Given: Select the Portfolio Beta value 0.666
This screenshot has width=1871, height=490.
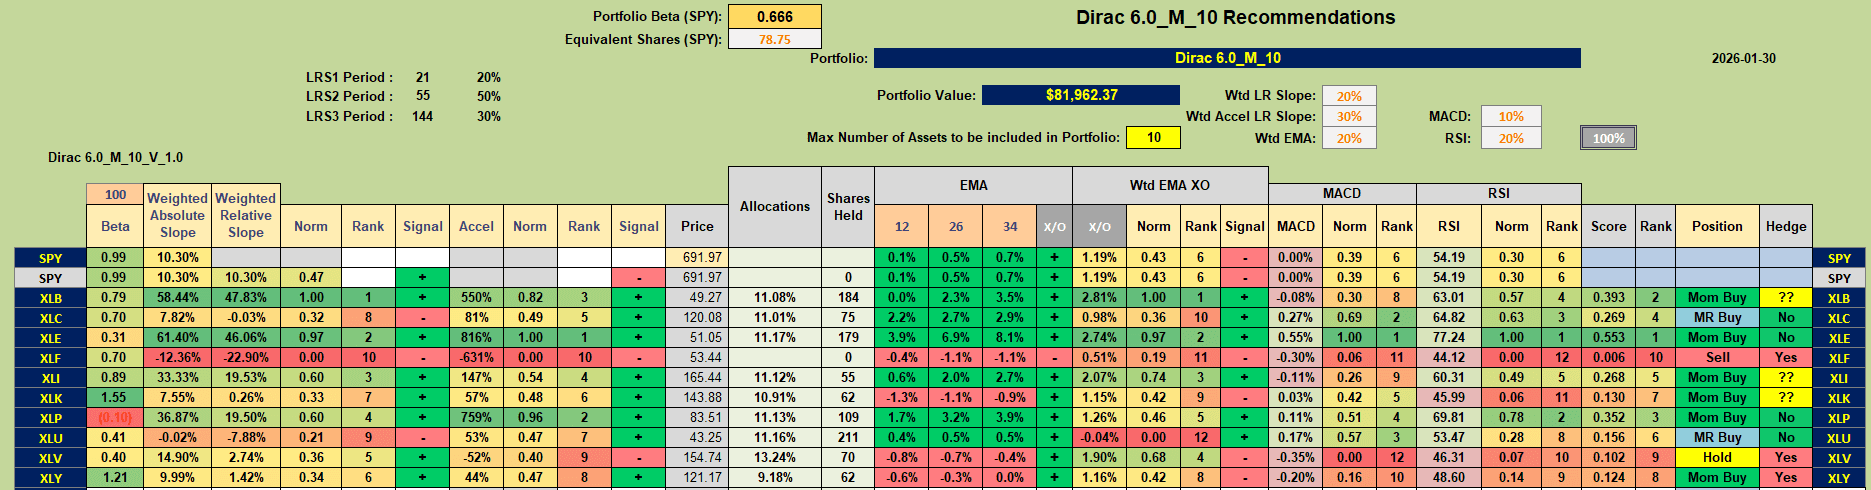Looking at the screenshot, I should click(775, 16).
